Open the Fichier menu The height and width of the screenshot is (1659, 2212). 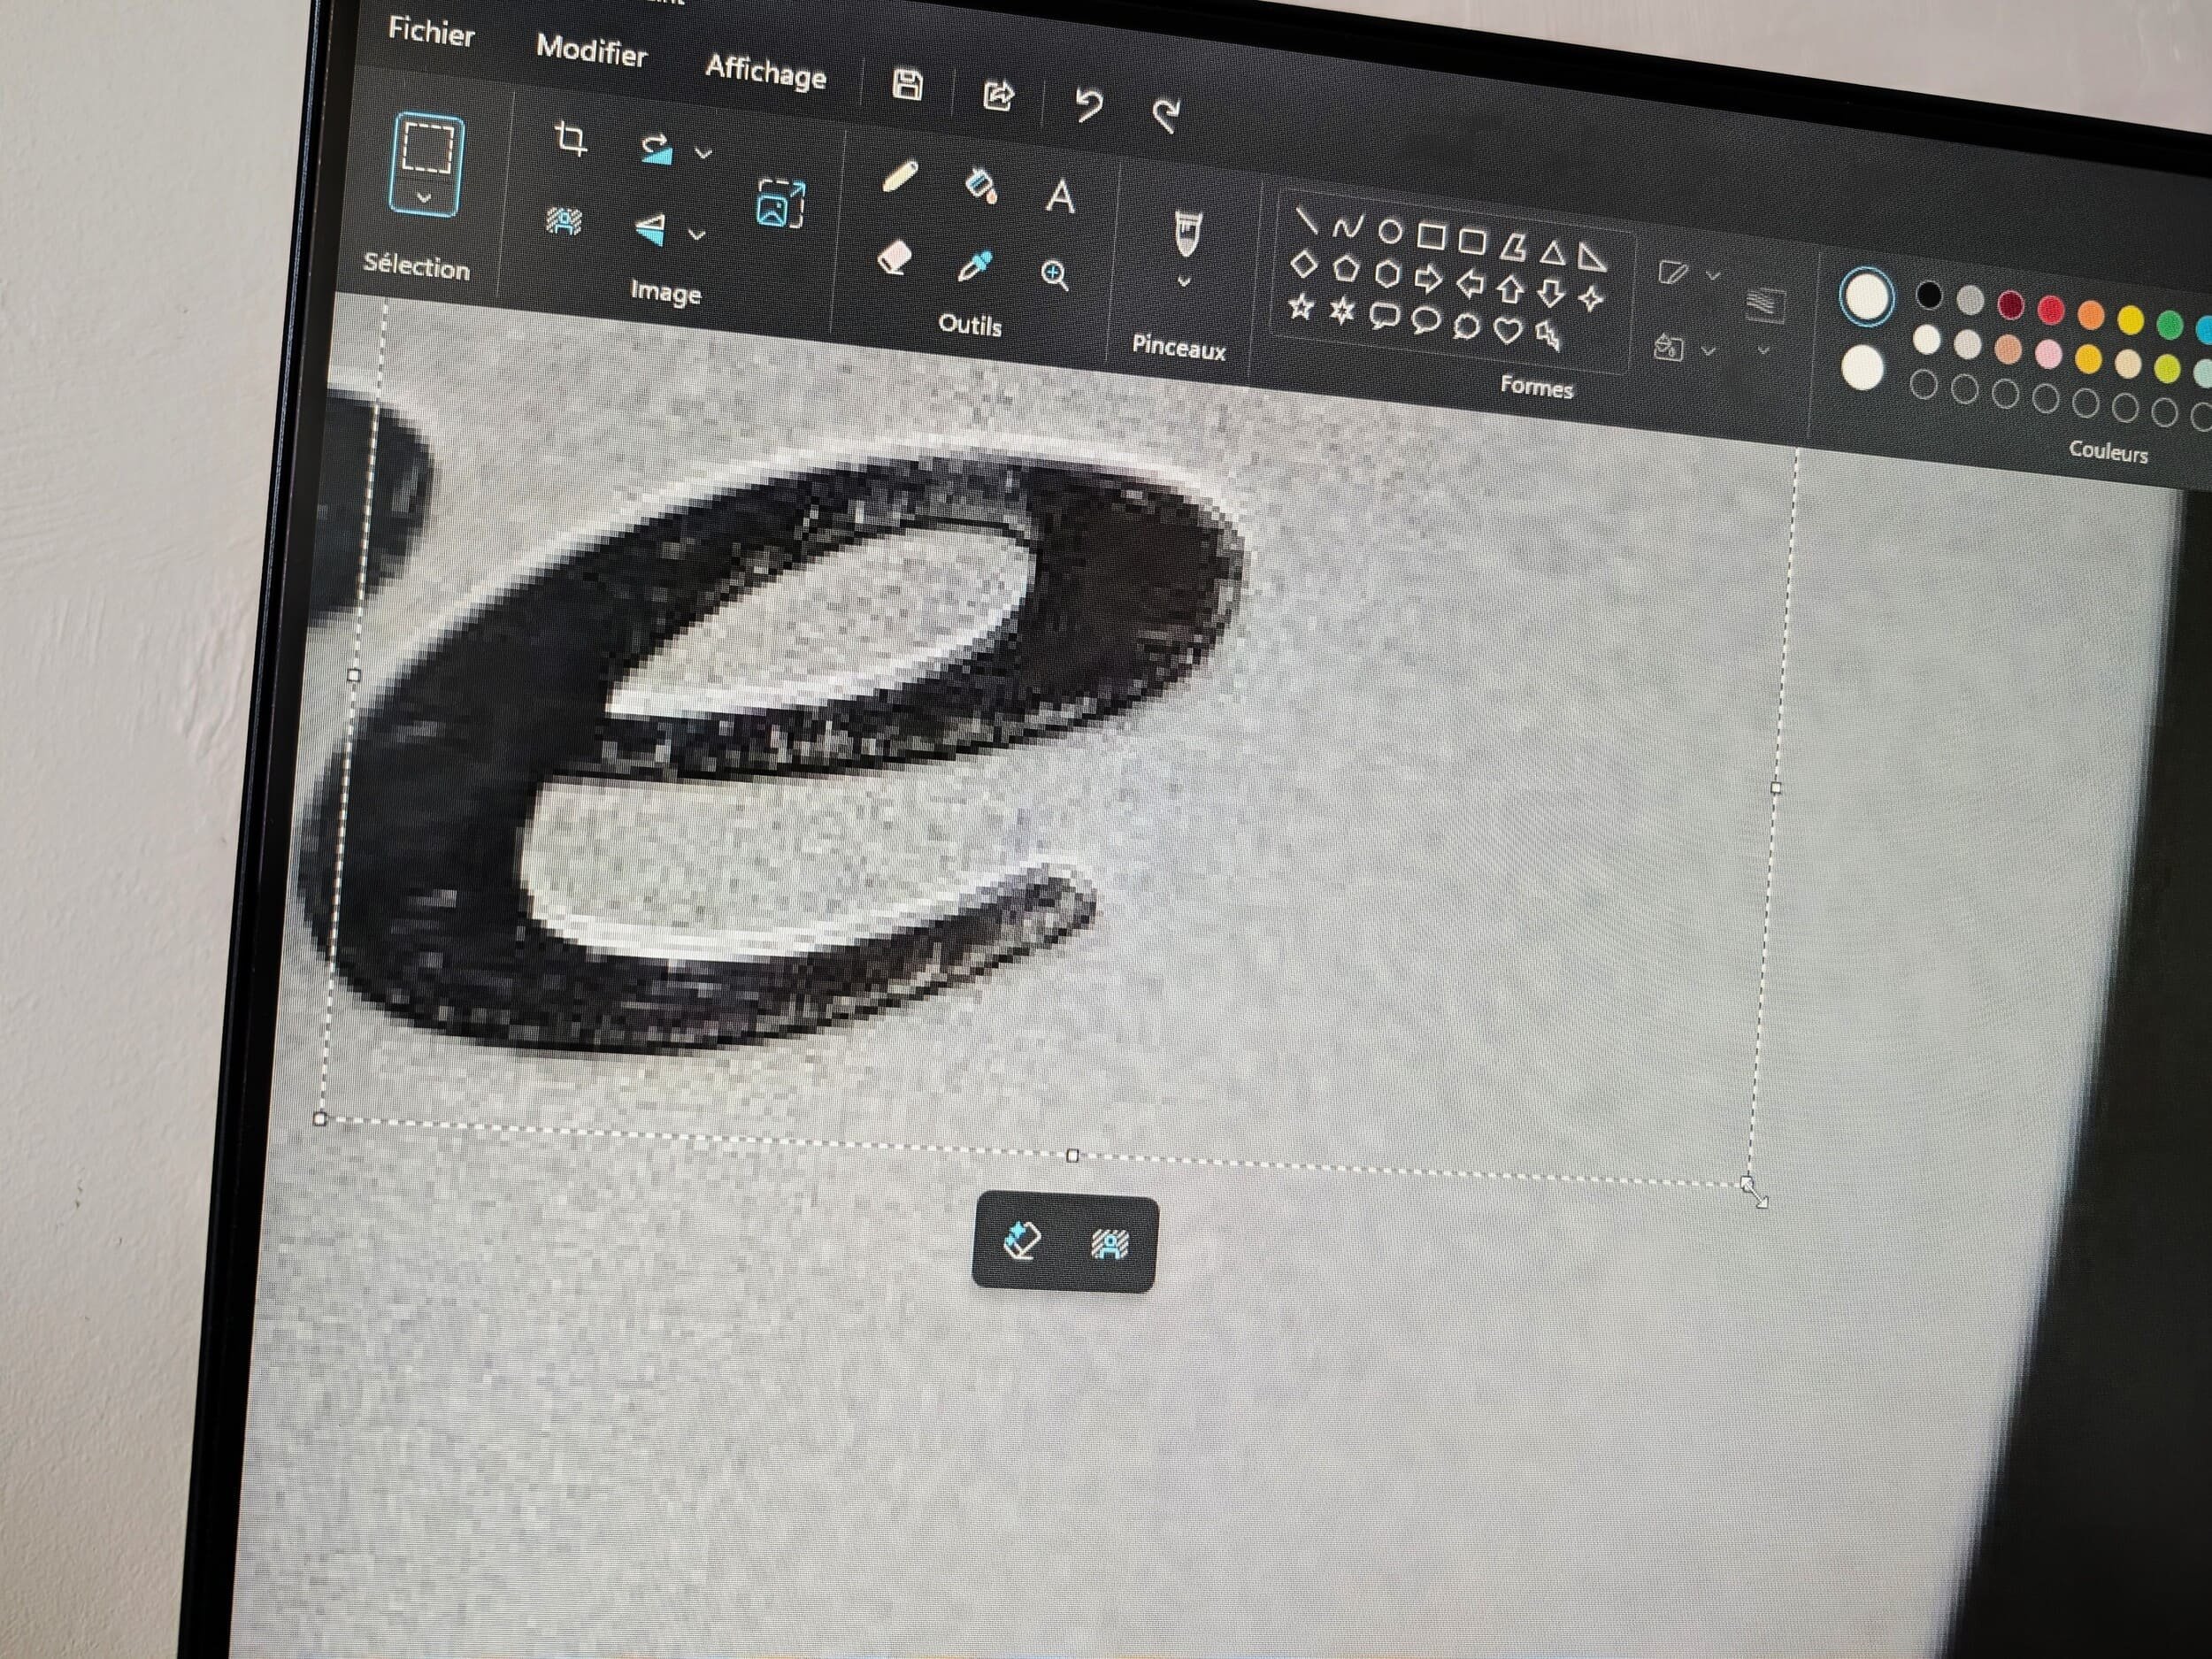[431, 32]
